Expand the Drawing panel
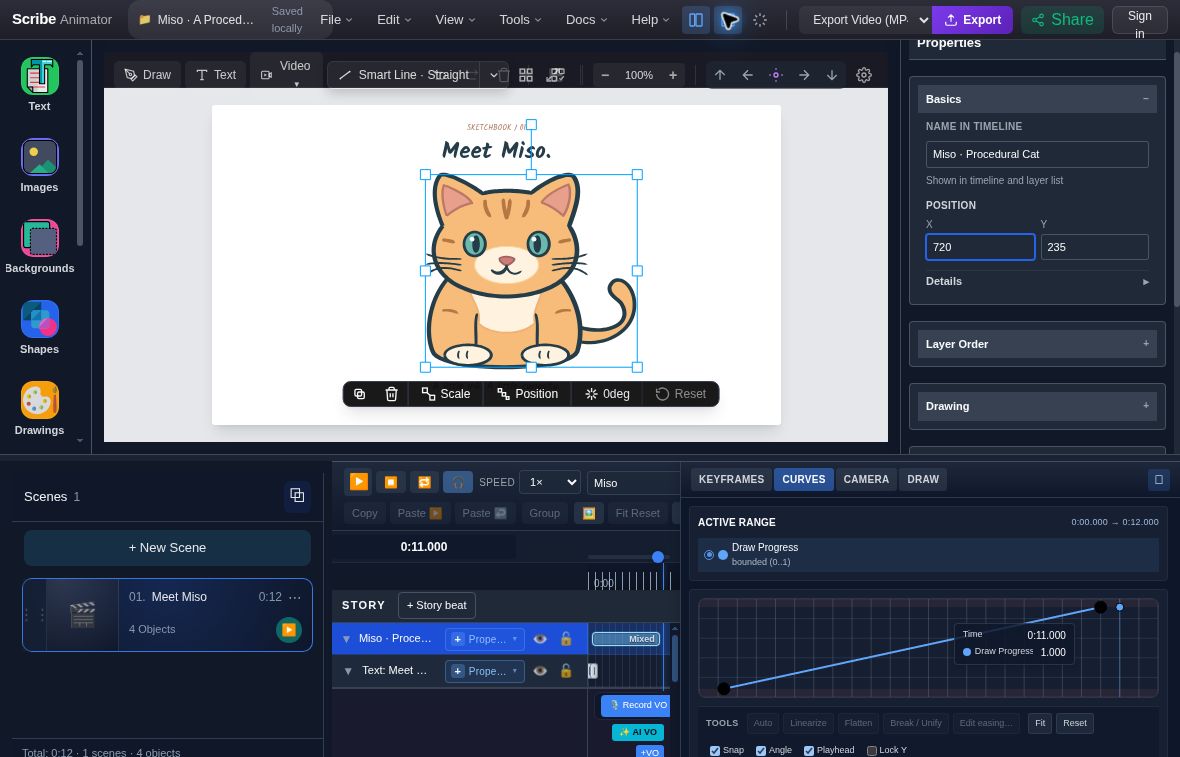The image size is (1180, 757). 1037,406
